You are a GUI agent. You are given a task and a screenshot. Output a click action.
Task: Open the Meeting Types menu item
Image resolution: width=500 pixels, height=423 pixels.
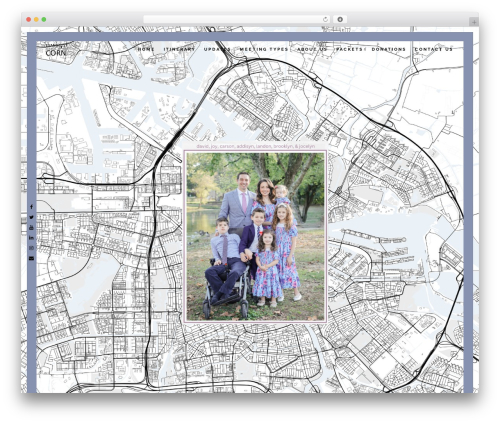pos(264,49)
